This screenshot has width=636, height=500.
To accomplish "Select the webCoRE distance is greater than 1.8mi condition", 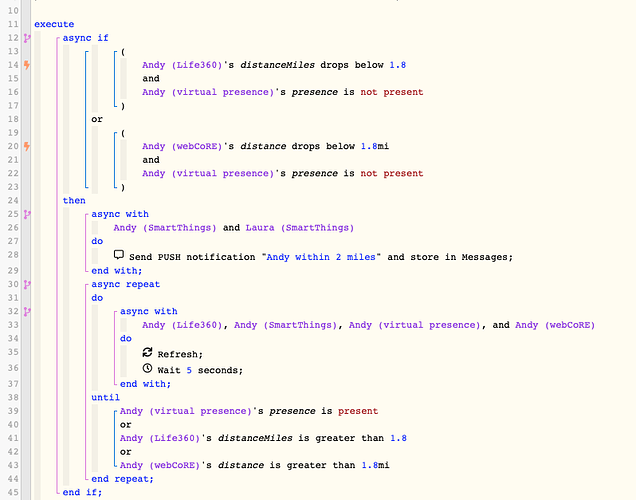I will point(254,466).
